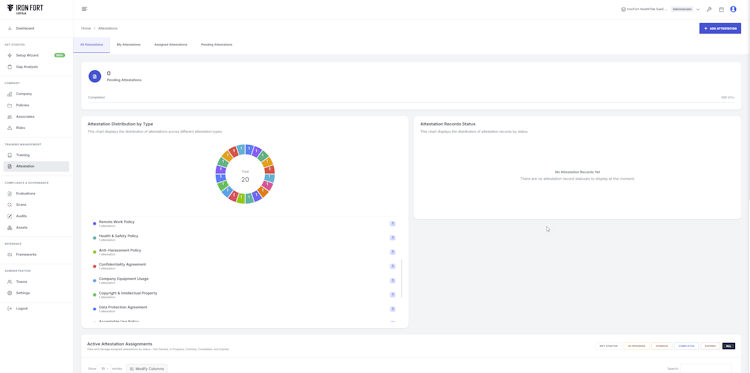
Task: Switch to the My Attestations tab
Action: tap(129, 44)
